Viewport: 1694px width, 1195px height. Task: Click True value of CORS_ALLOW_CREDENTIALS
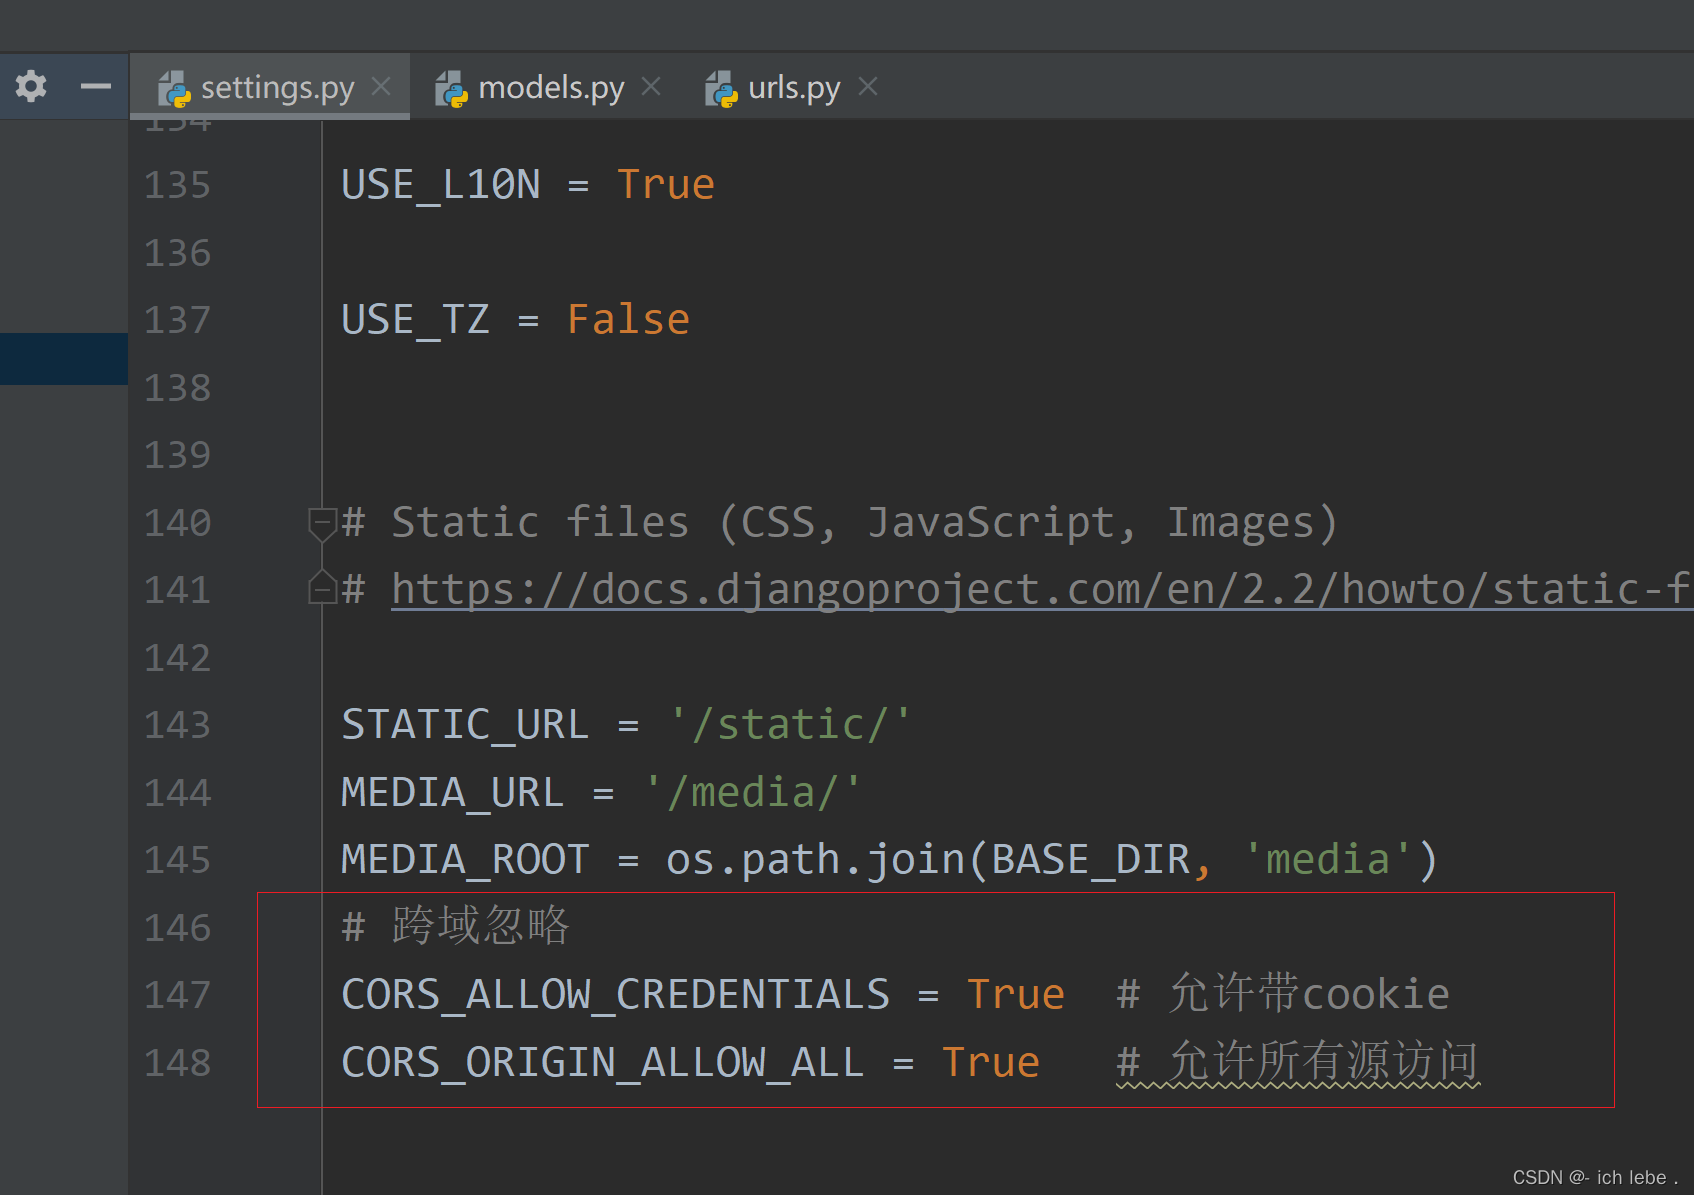click(x=1016, y=995)
